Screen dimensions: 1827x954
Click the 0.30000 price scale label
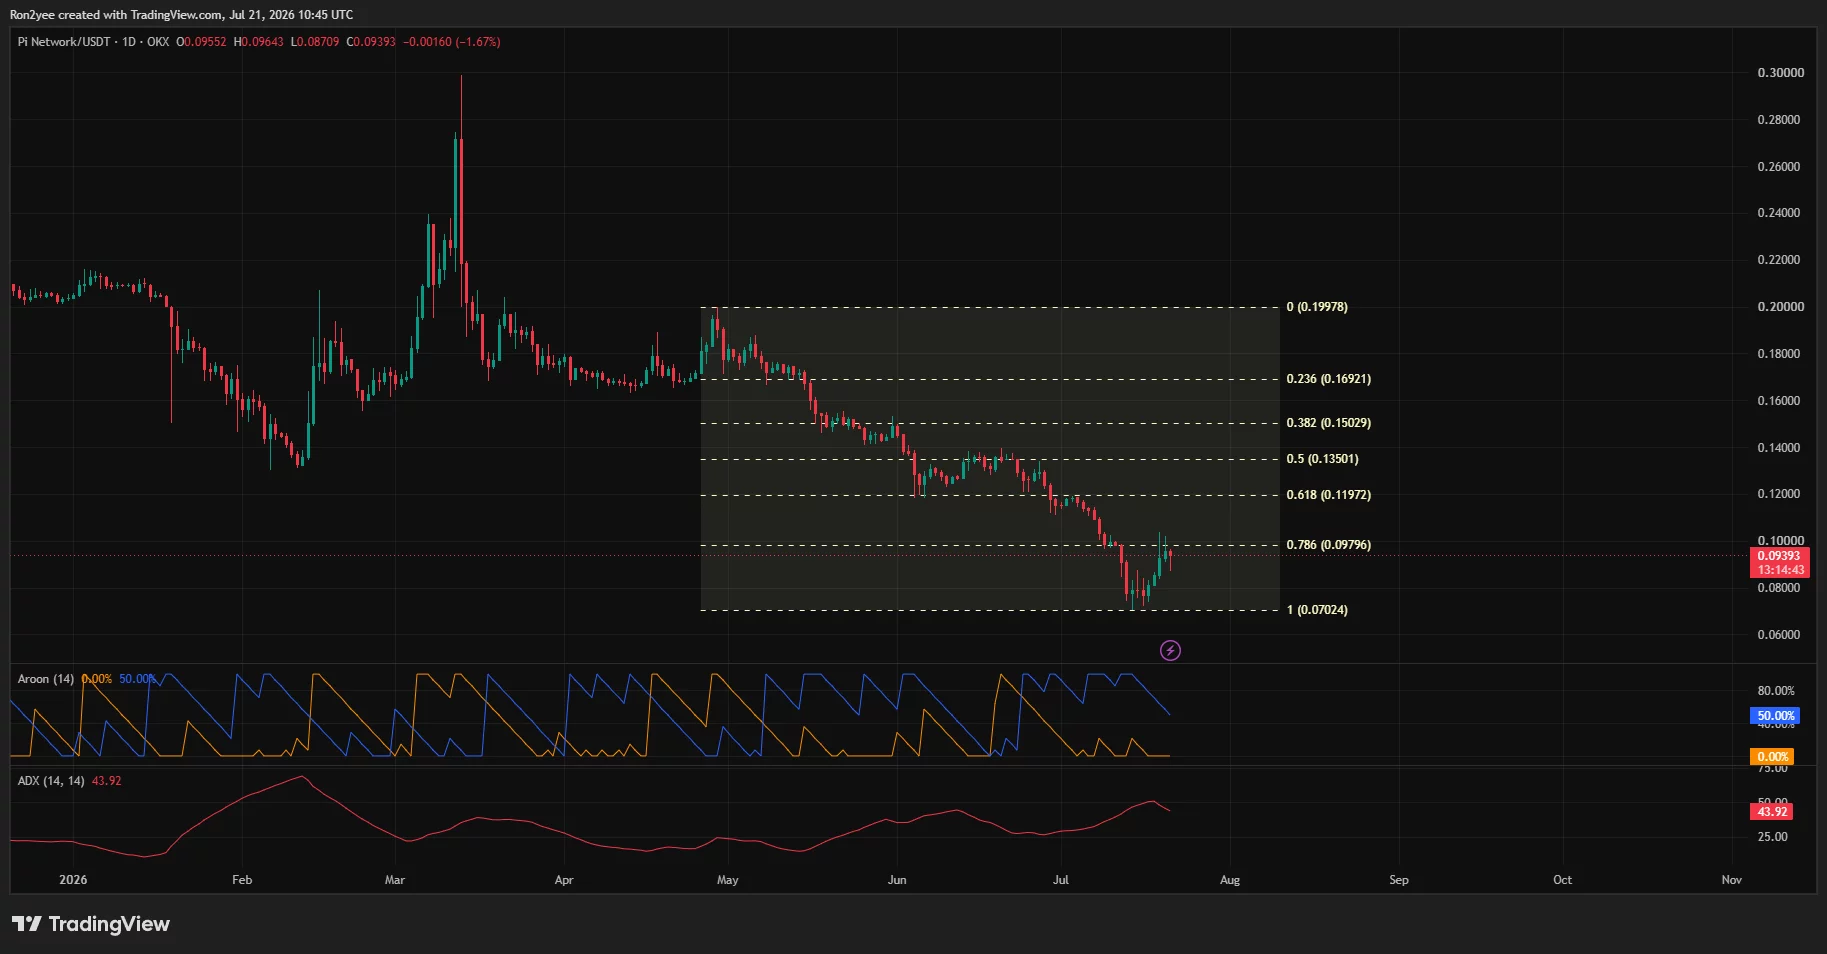(x=1780, y=73)
